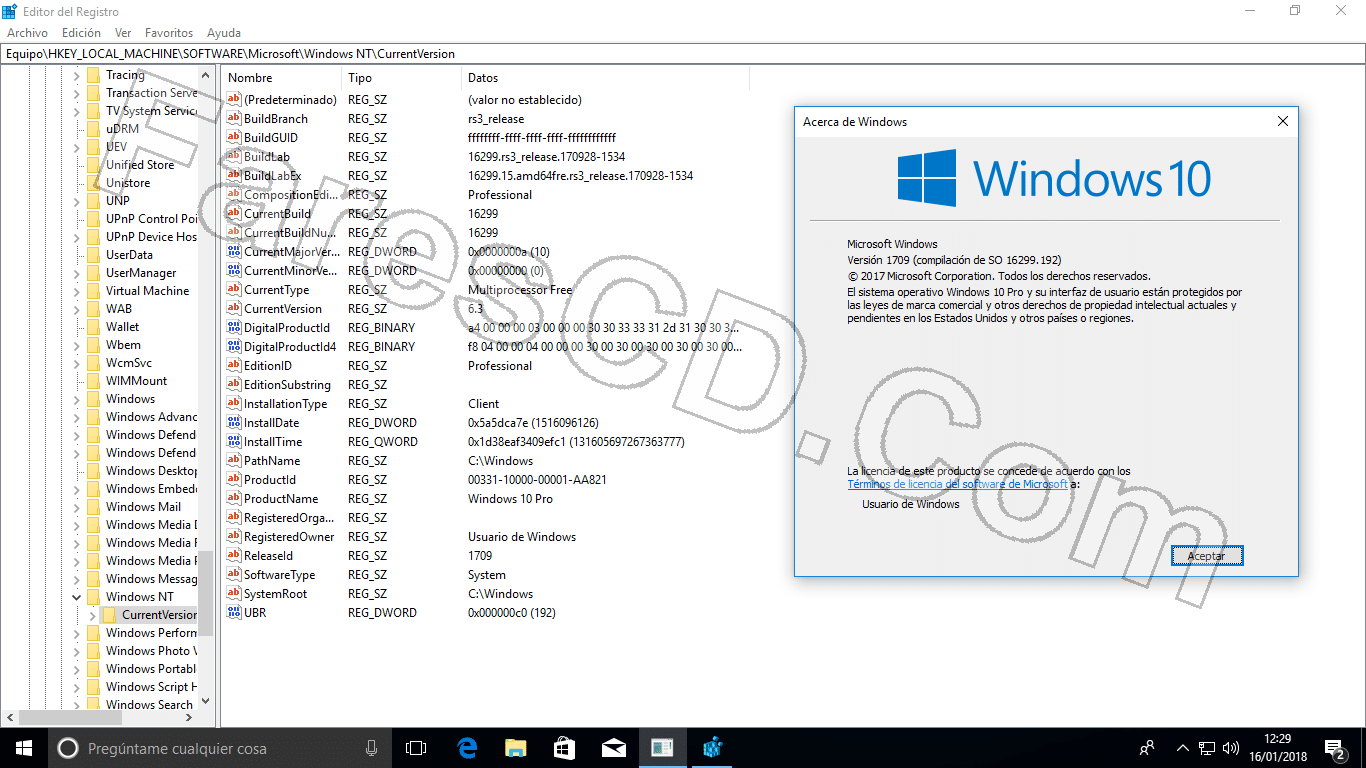This screenshot has height=768, width=1366.
Task: Switch to Registry Editor taskbar icon
Action: [x=712, y=748]
